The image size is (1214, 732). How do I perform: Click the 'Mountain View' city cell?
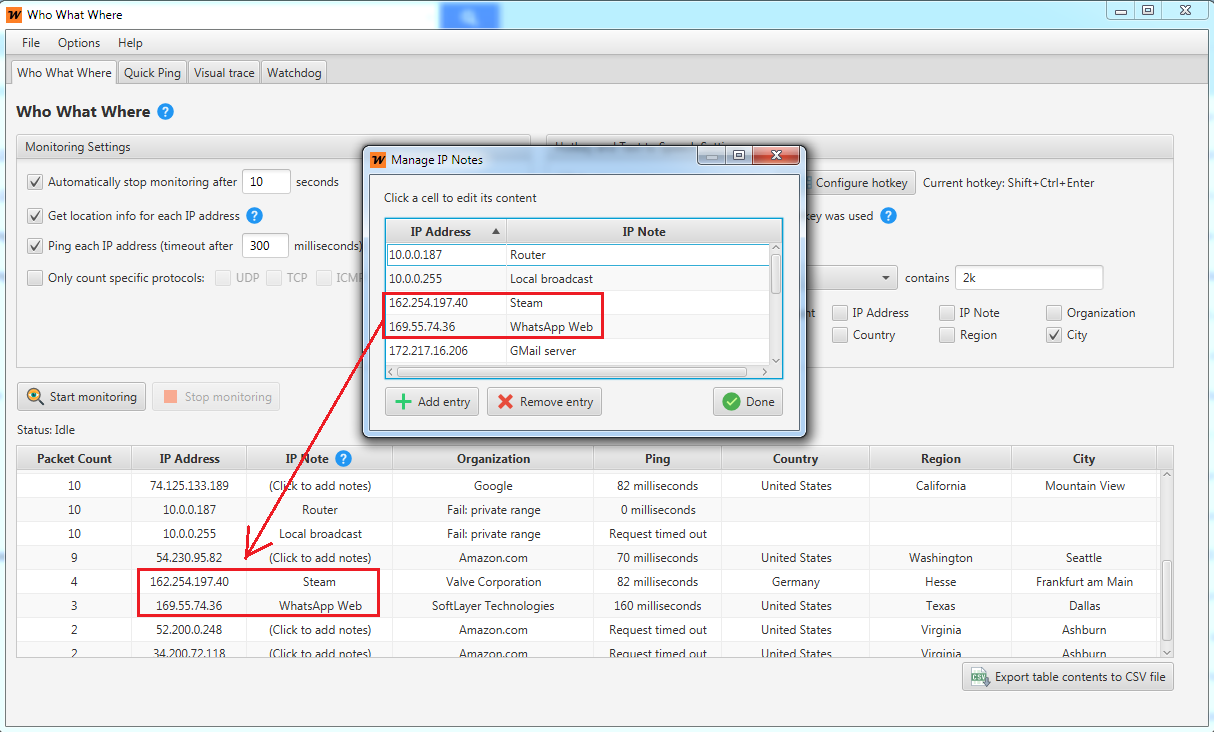click(1085, 486)
